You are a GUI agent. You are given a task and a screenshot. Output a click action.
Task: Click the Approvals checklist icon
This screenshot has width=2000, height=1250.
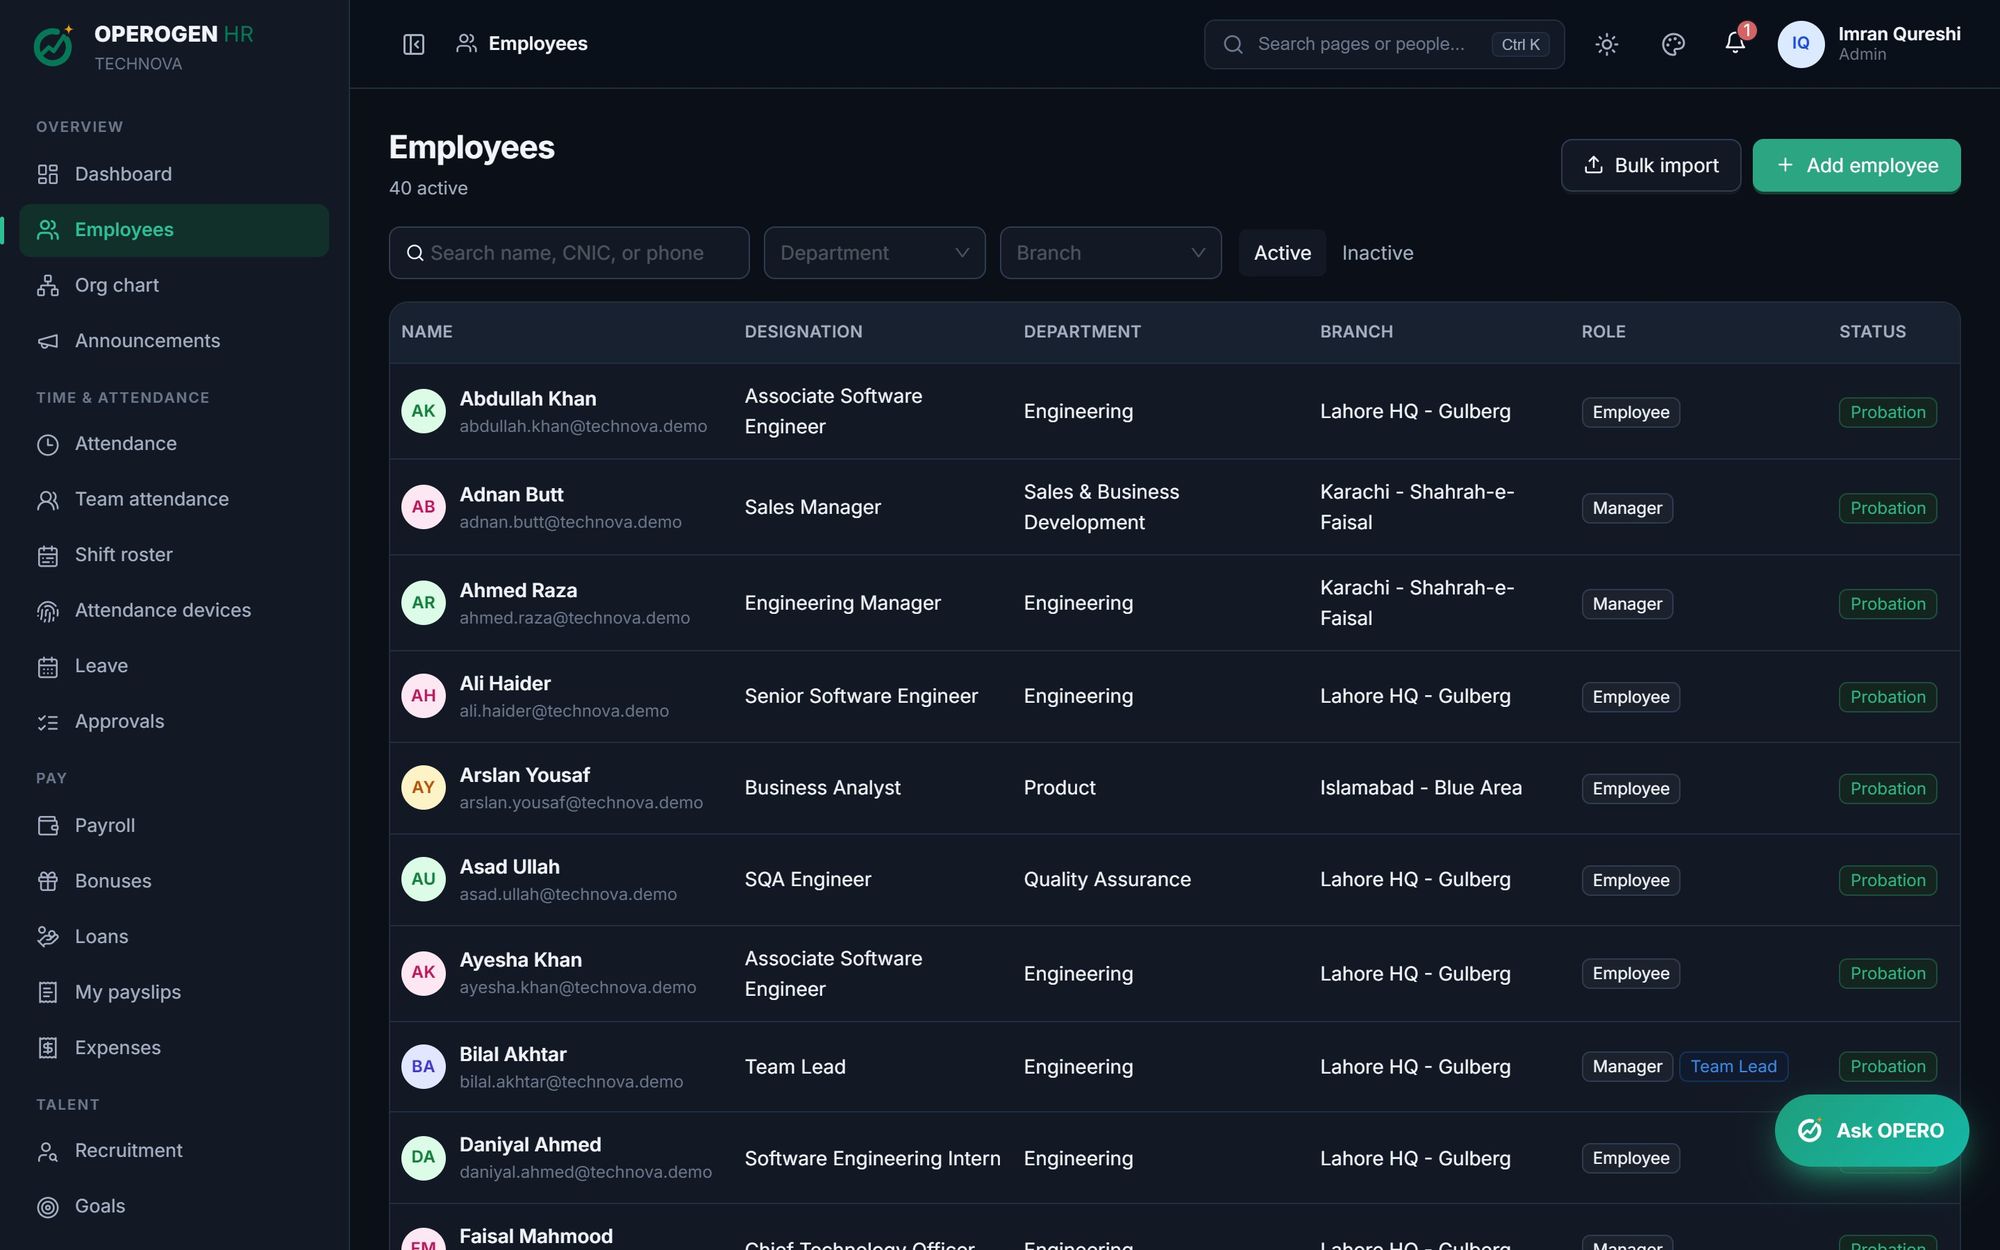point(48,722)
